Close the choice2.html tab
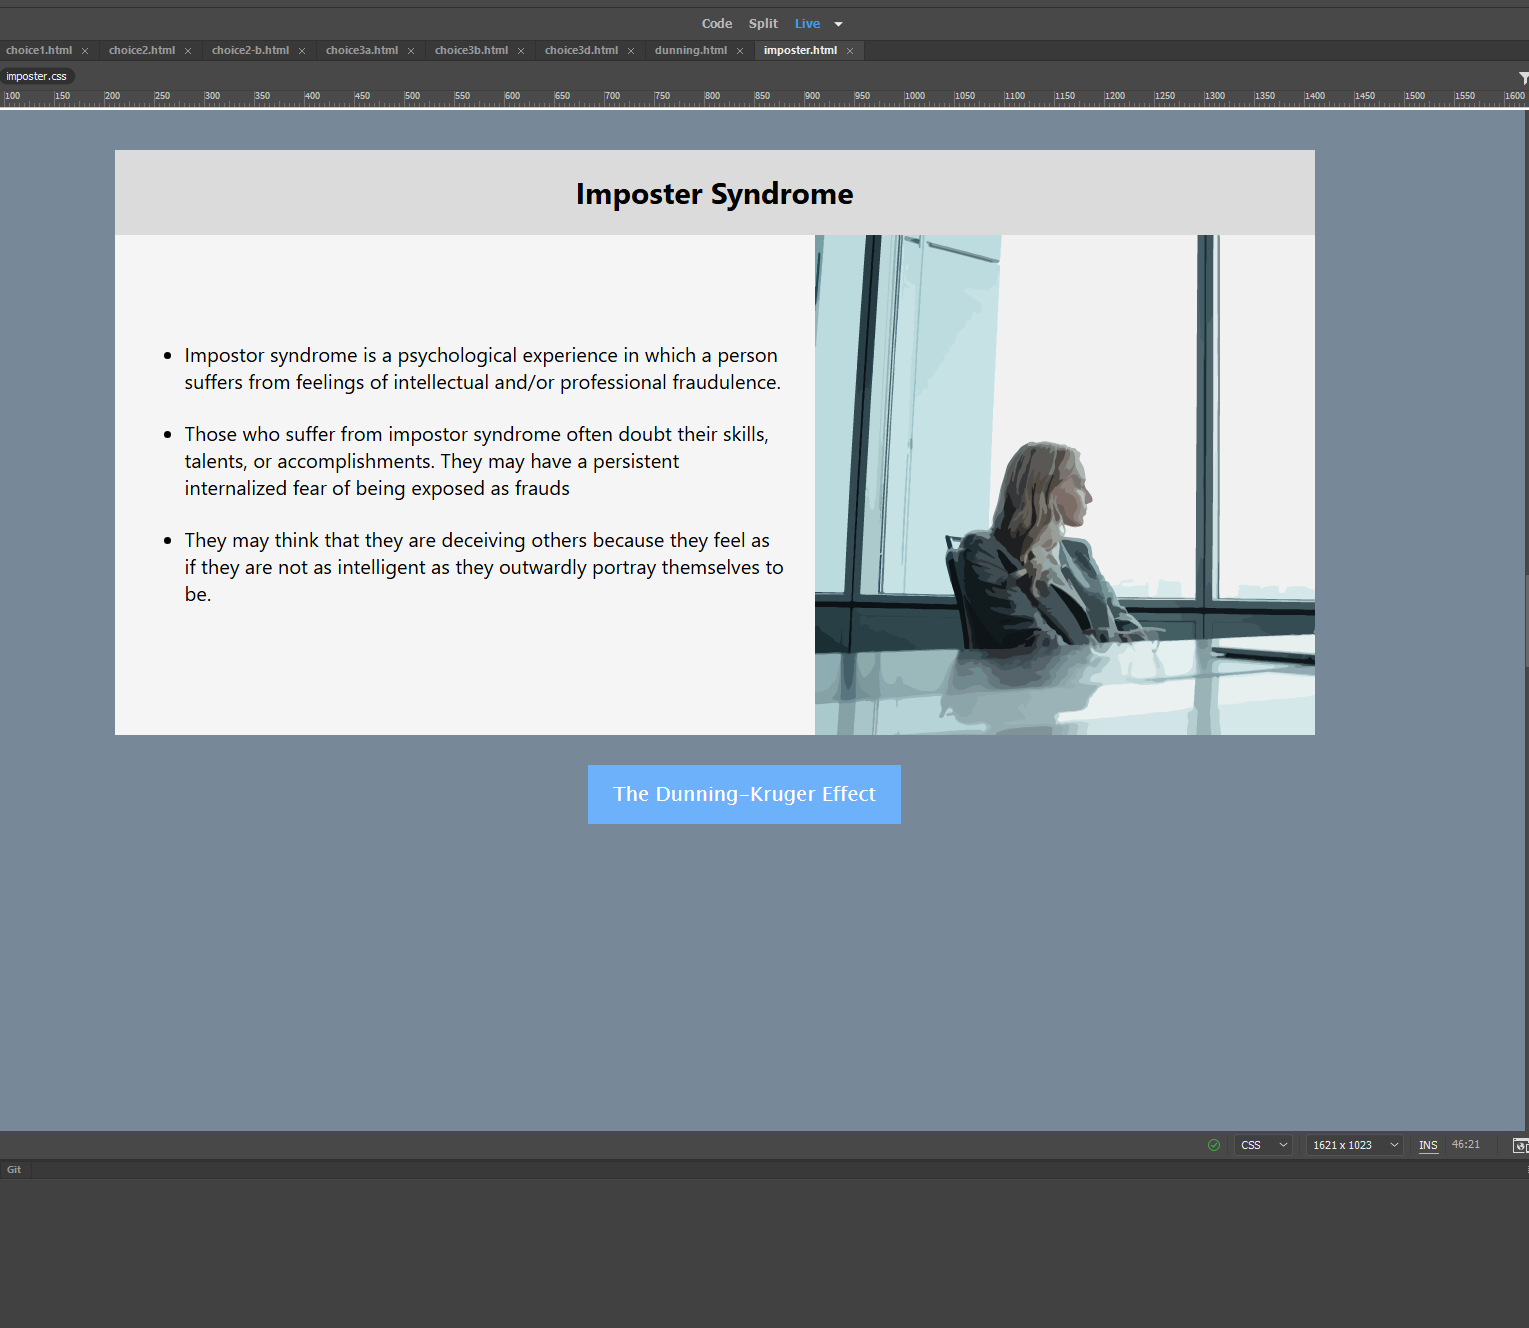 point(188,51)
